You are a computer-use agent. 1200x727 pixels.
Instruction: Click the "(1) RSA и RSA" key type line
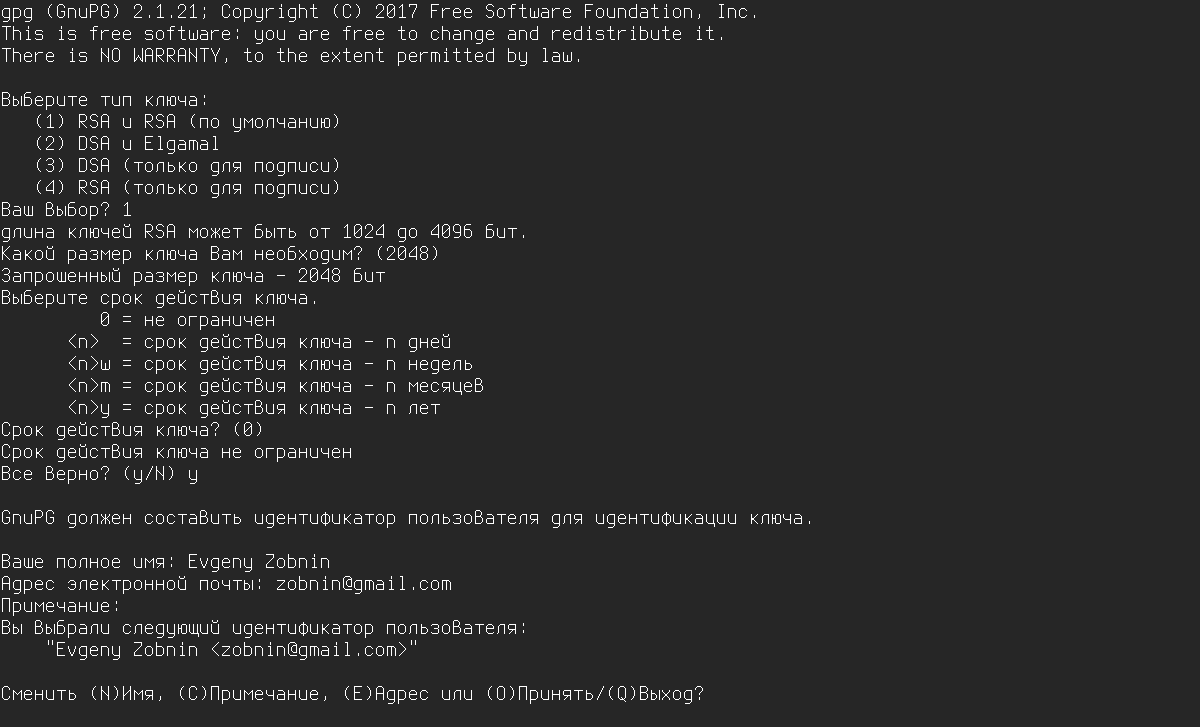point(187,122)
